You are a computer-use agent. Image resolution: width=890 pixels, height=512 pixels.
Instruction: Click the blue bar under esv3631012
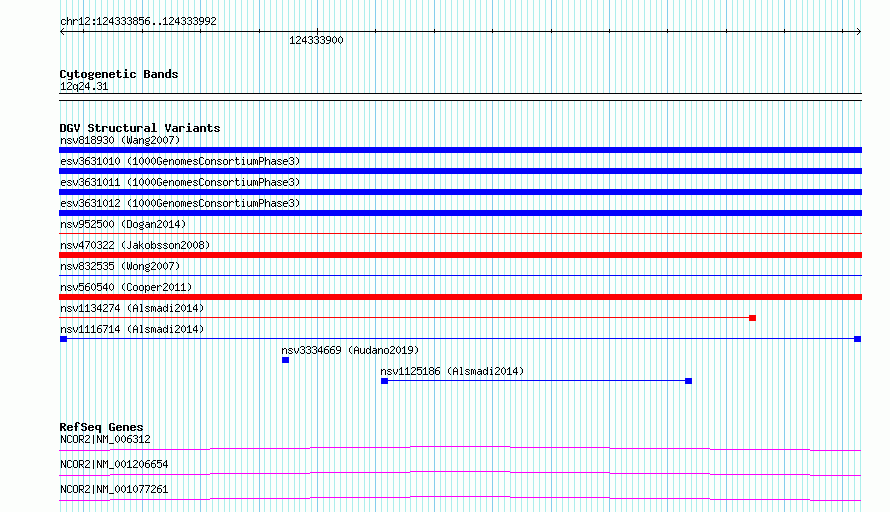click(x=460, y=213)
